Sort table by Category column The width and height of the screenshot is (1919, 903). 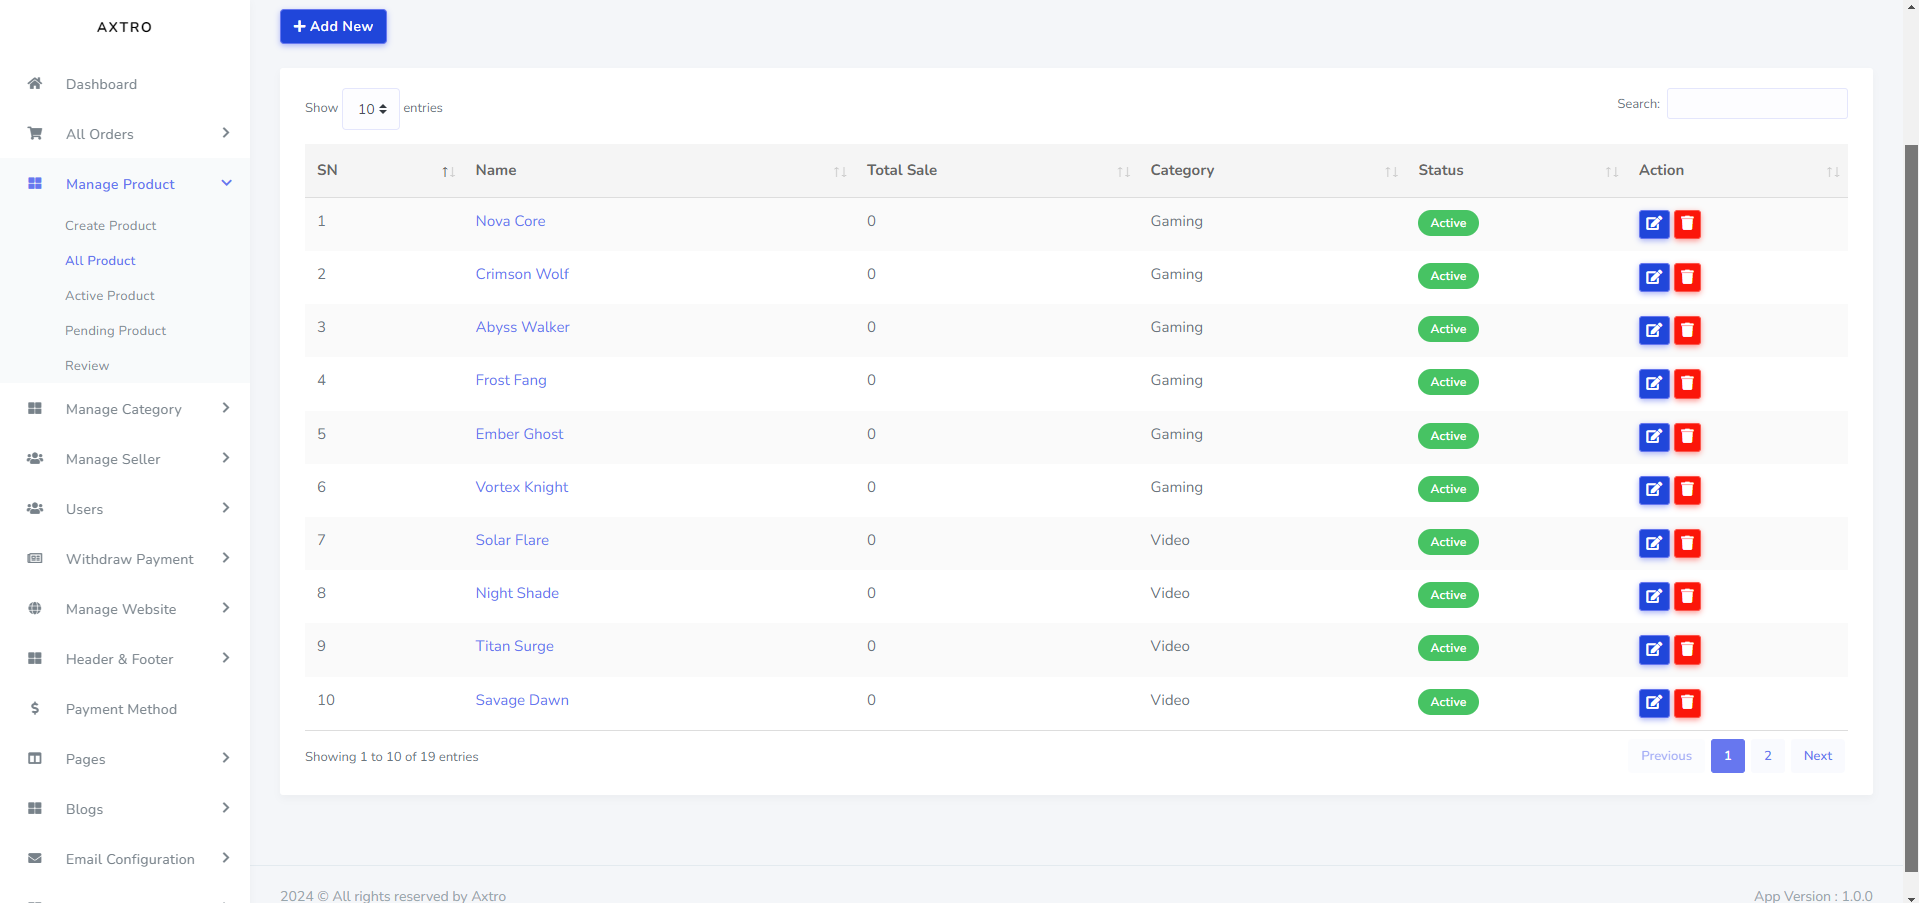click(x=1390, y=172)
